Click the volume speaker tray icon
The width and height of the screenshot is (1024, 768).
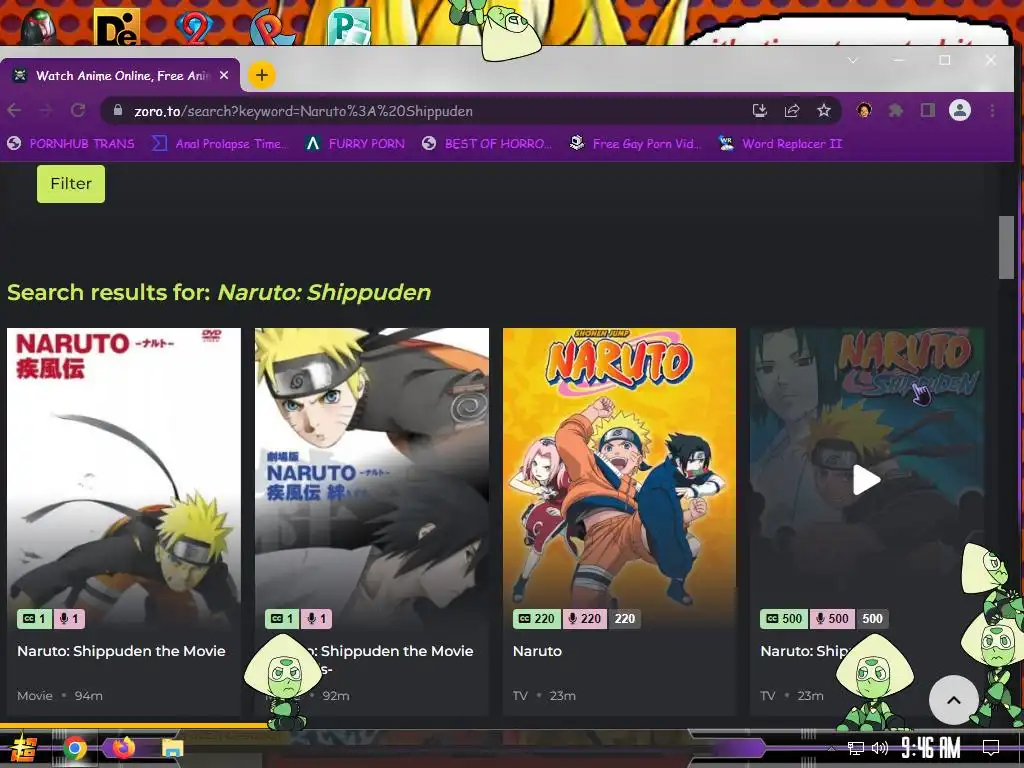[x=880, y=748]
